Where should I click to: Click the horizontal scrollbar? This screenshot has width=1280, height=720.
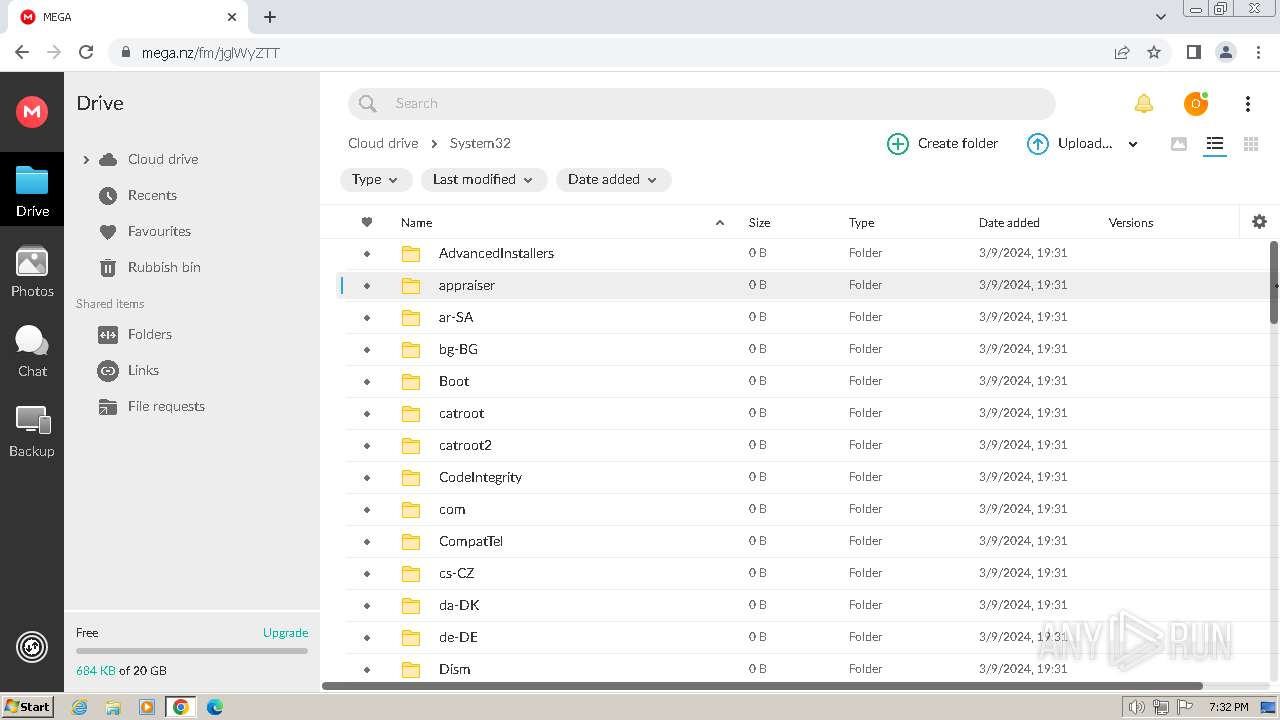[x=762, y=686]
